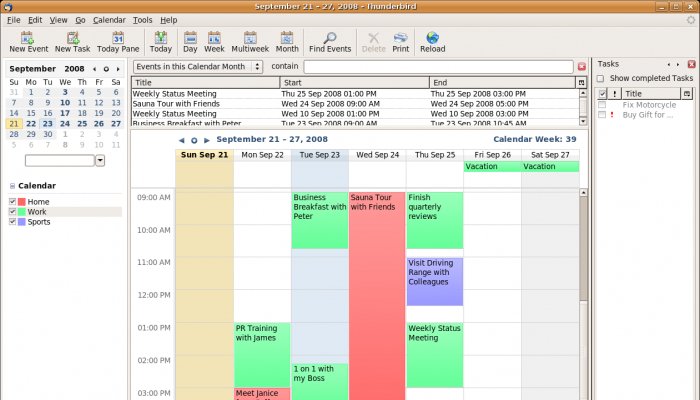Open Events in this Calendar Month dropdown
Viewport: 700px width, 400px height.
[x=198, y=67]
